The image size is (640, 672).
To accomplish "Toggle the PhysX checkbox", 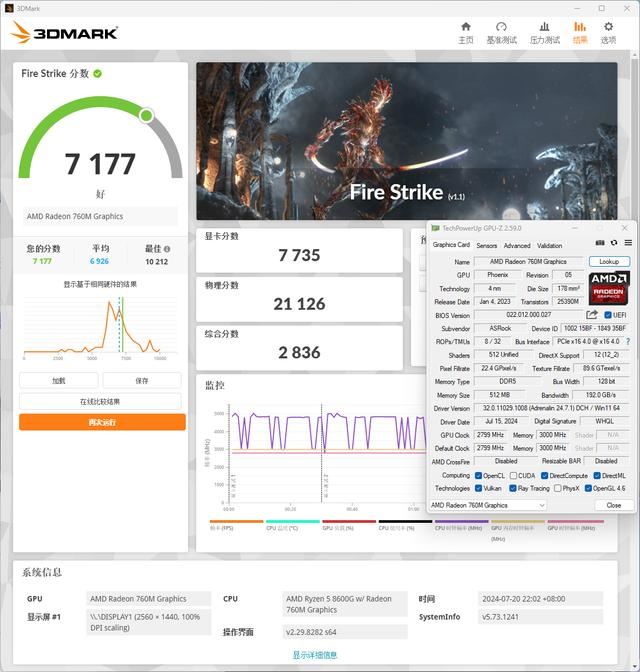I will click(559, 488).
